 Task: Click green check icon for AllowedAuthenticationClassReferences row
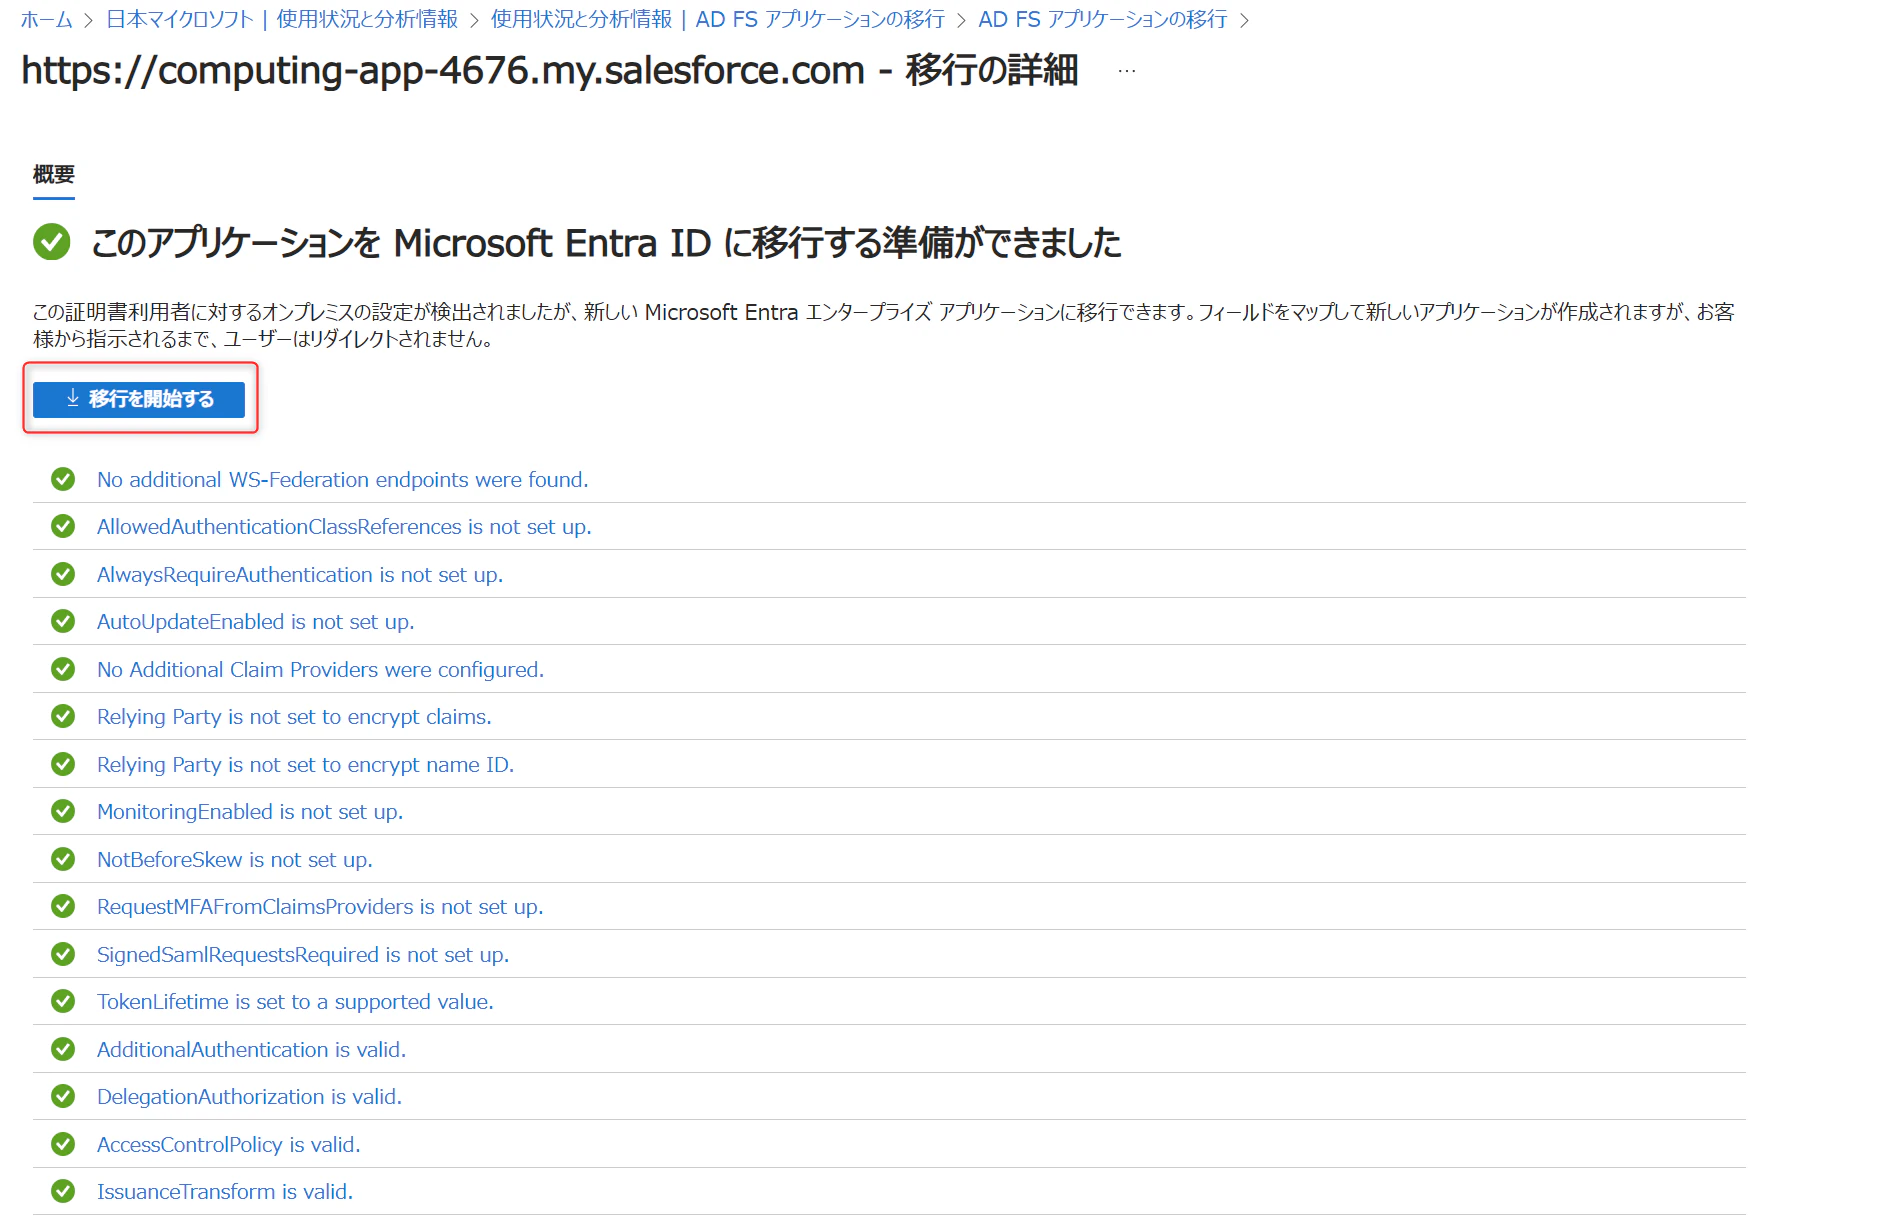[63, 527]
